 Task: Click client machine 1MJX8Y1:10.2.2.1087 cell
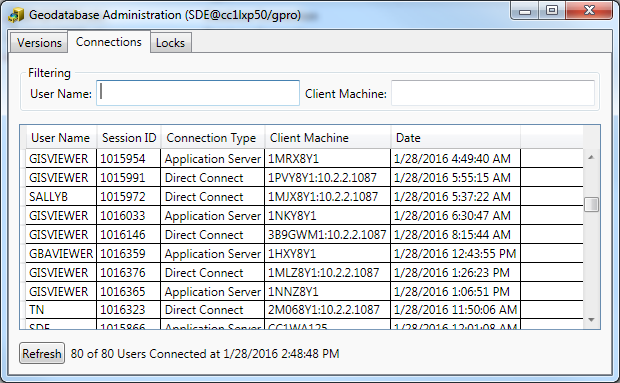[327, 196]
